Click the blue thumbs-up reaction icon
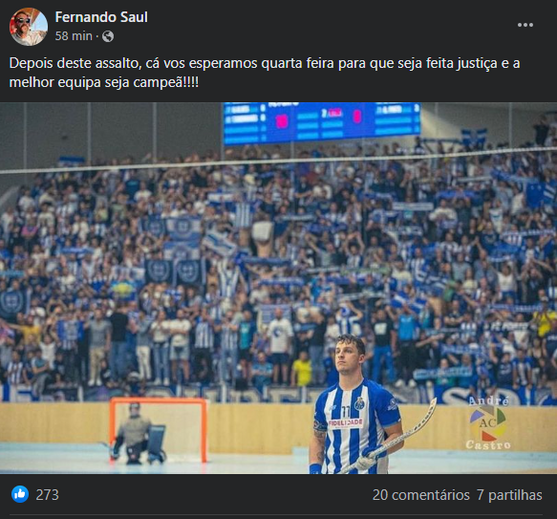The height and width of the screenshot is (519, 557). (x=20, y=494)
